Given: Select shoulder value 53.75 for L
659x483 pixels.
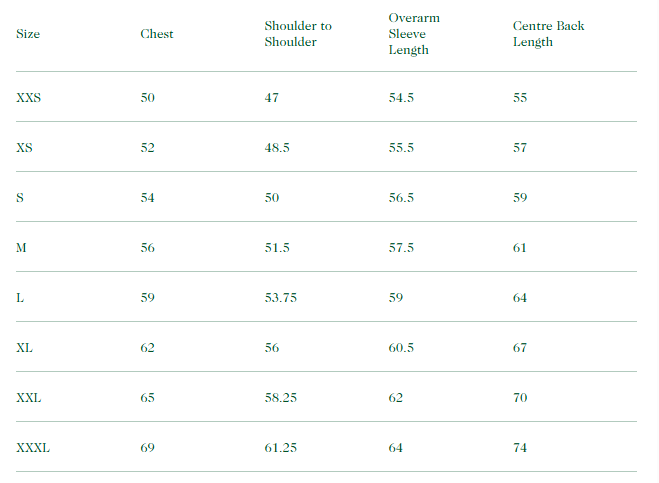Looking at the screenshot, I should [x=281, y=298].
